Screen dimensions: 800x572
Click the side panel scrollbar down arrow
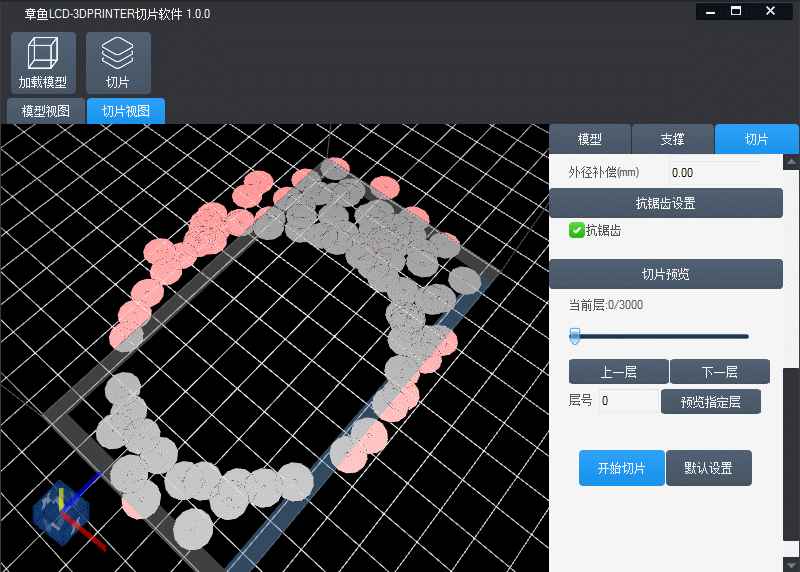pos(791,565)
